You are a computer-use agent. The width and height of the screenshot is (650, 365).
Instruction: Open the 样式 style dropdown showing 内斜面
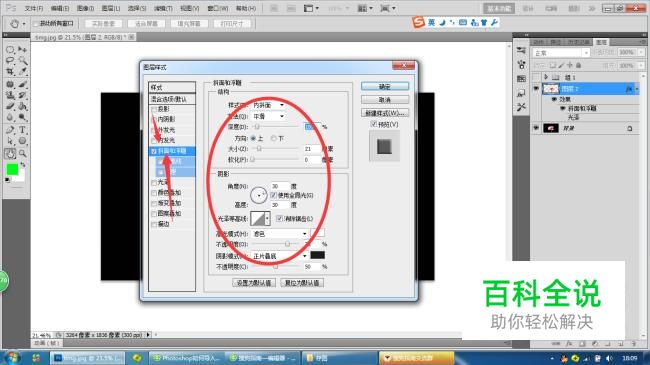point(268,105)
